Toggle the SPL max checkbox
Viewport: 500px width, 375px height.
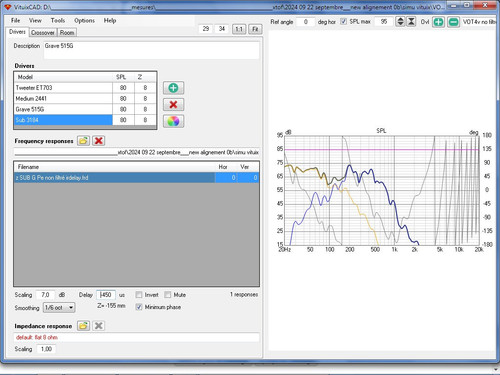pyautogui.click(x=343, y=21)
